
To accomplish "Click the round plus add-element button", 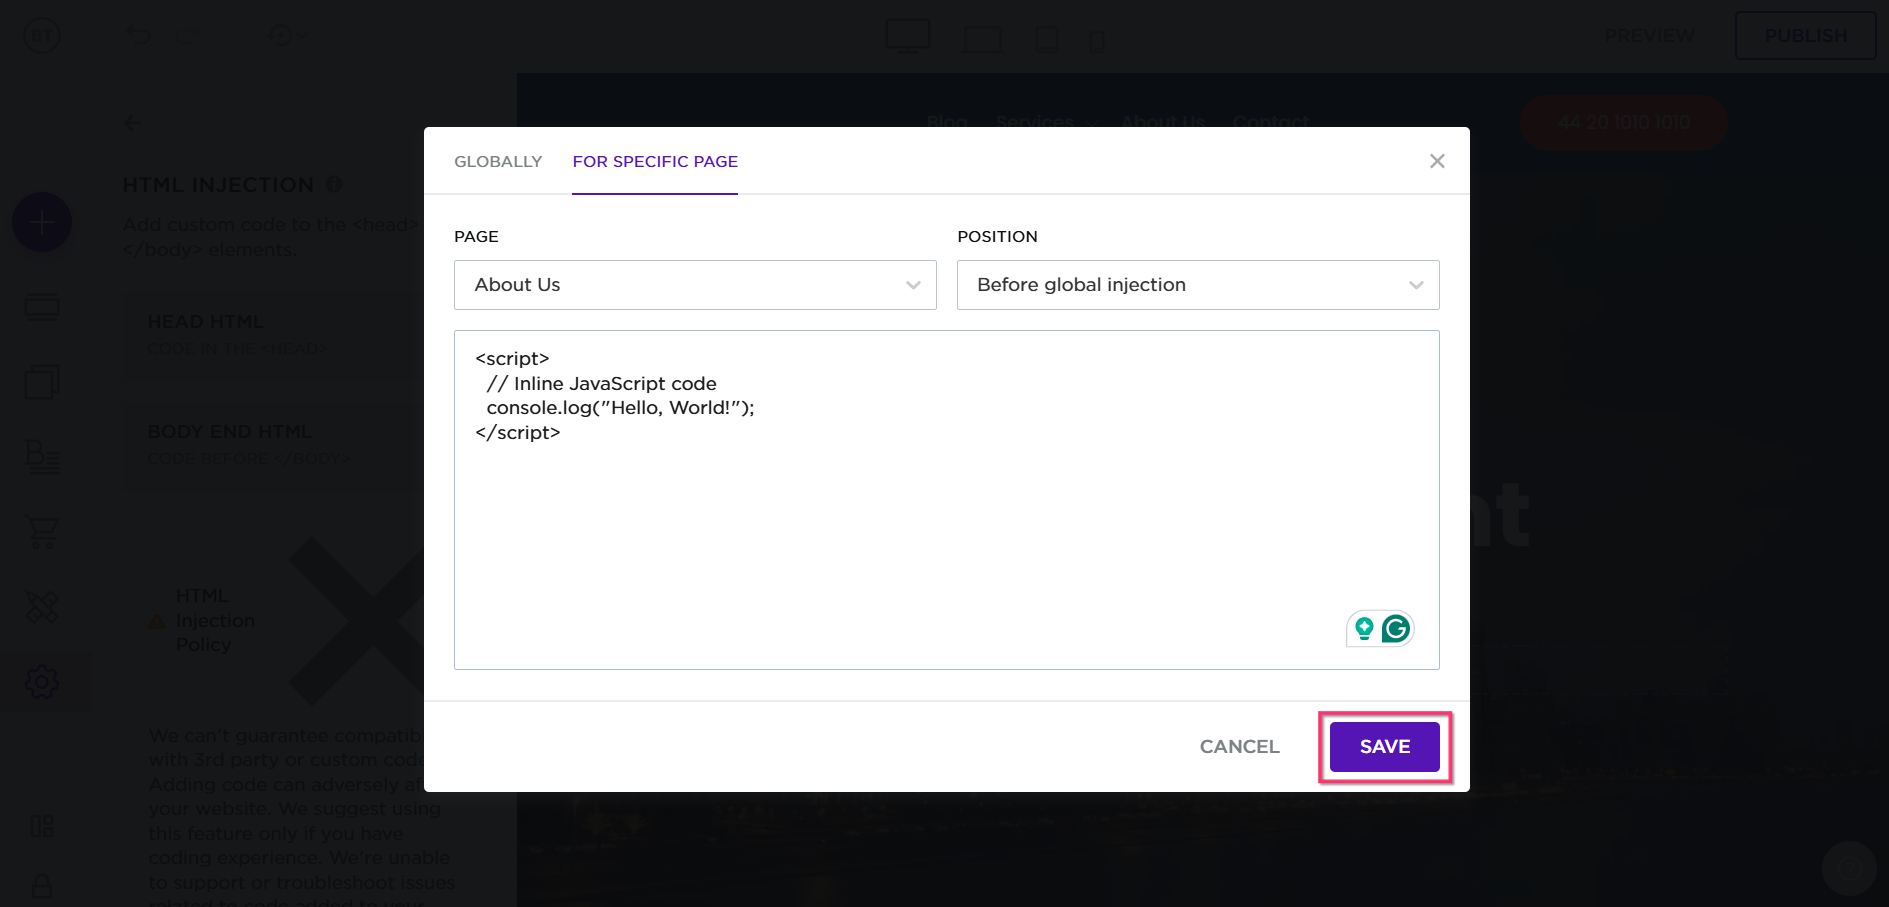I will [x=42, y=222].
